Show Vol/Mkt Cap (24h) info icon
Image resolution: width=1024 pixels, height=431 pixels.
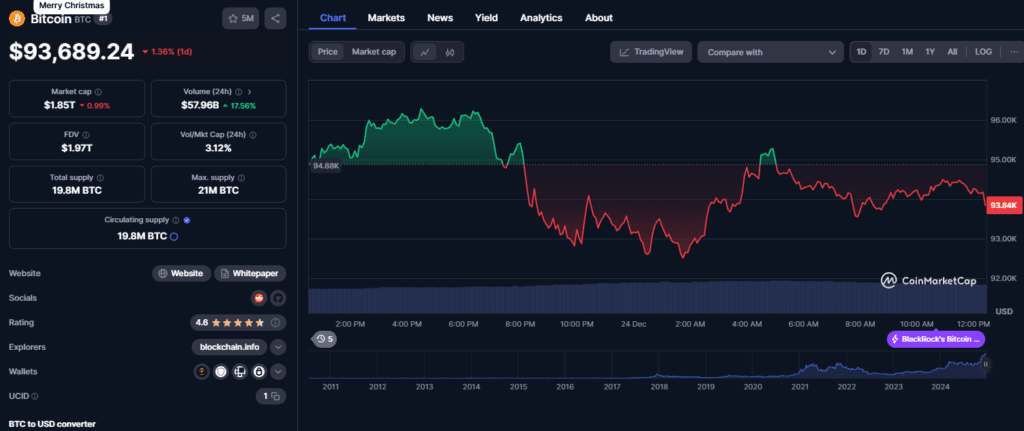[x=253, y=135]
